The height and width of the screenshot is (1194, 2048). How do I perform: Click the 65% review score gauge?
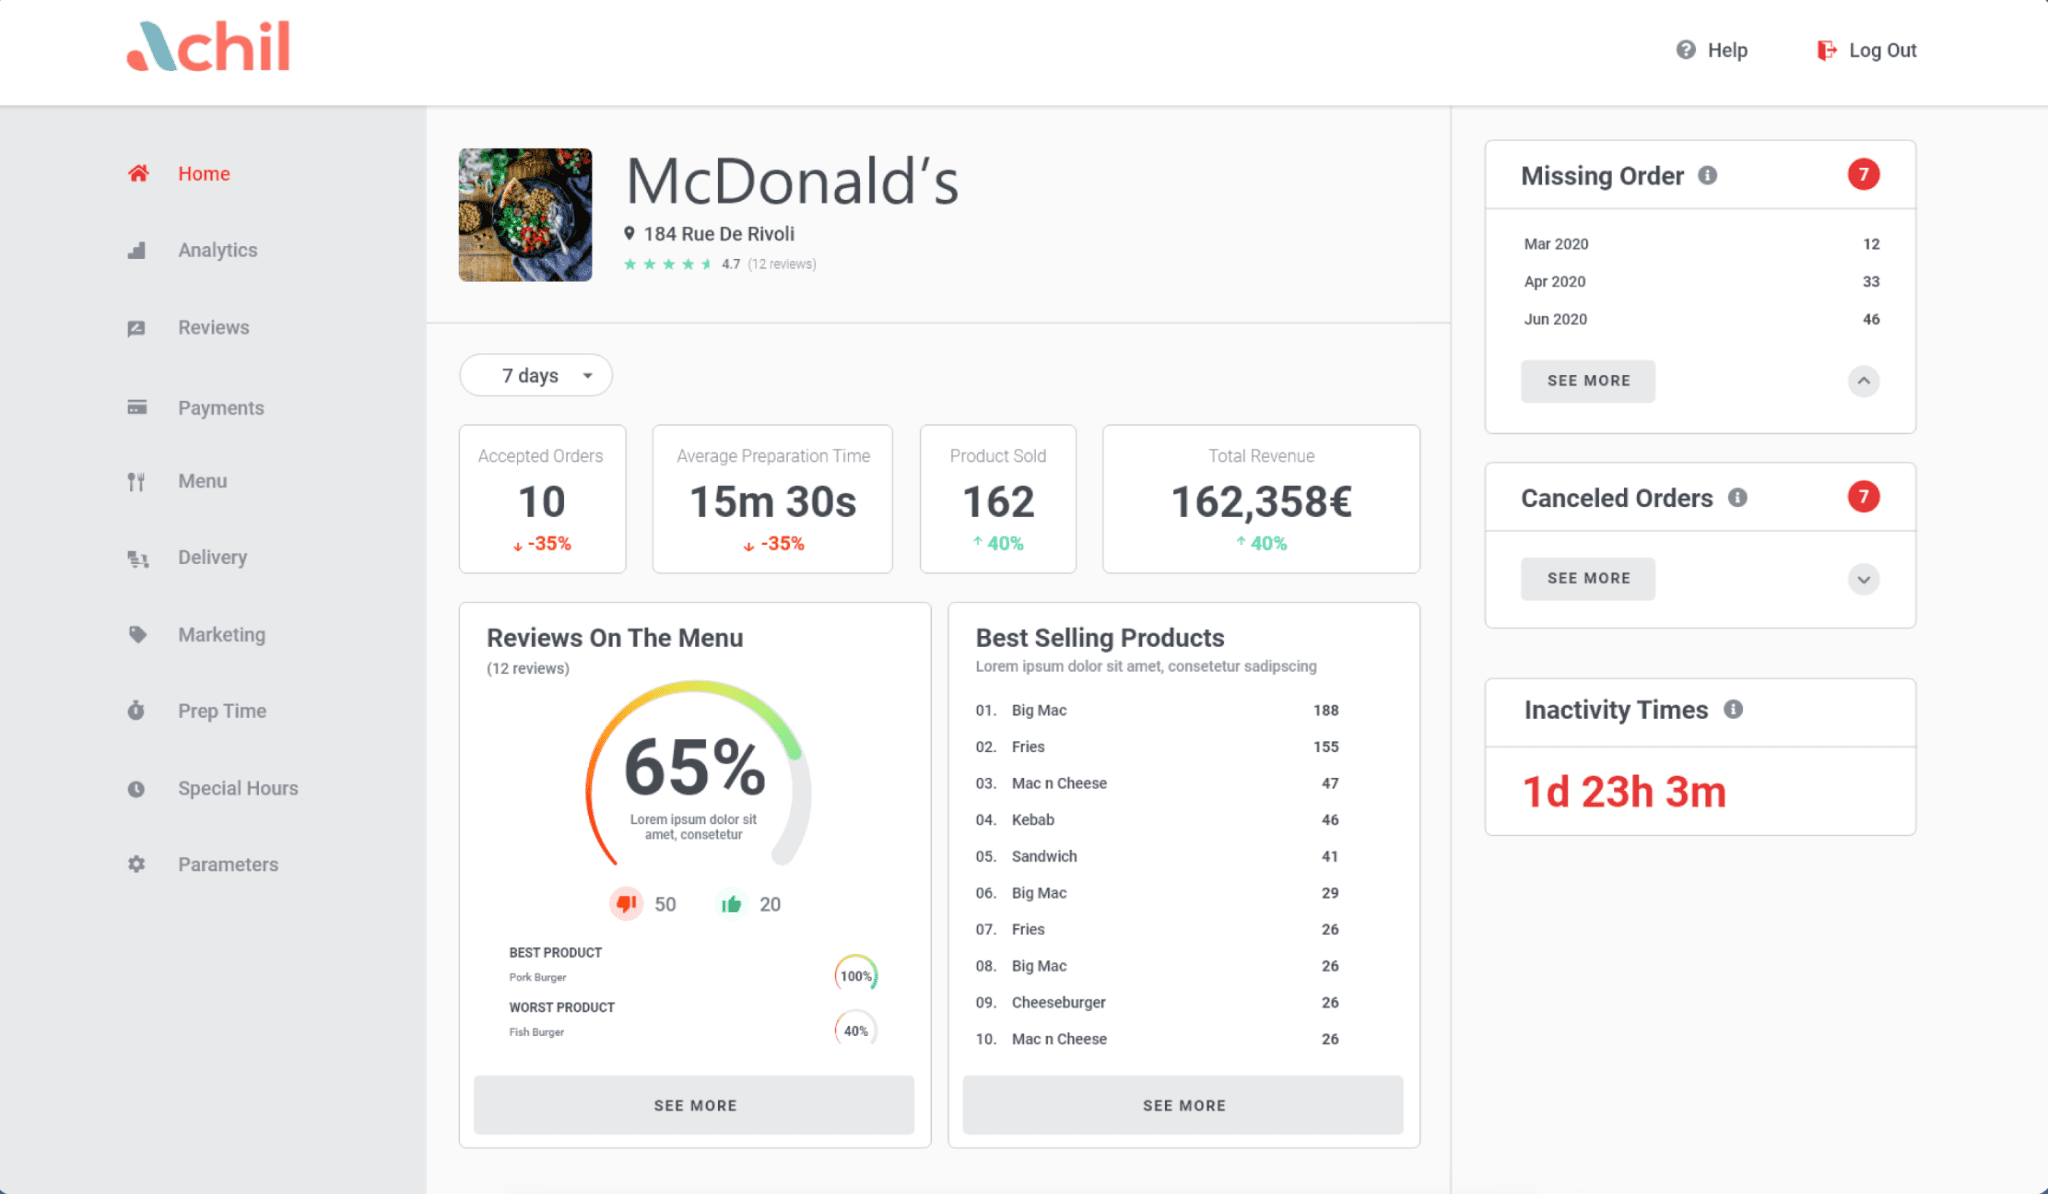pos(696,775)
